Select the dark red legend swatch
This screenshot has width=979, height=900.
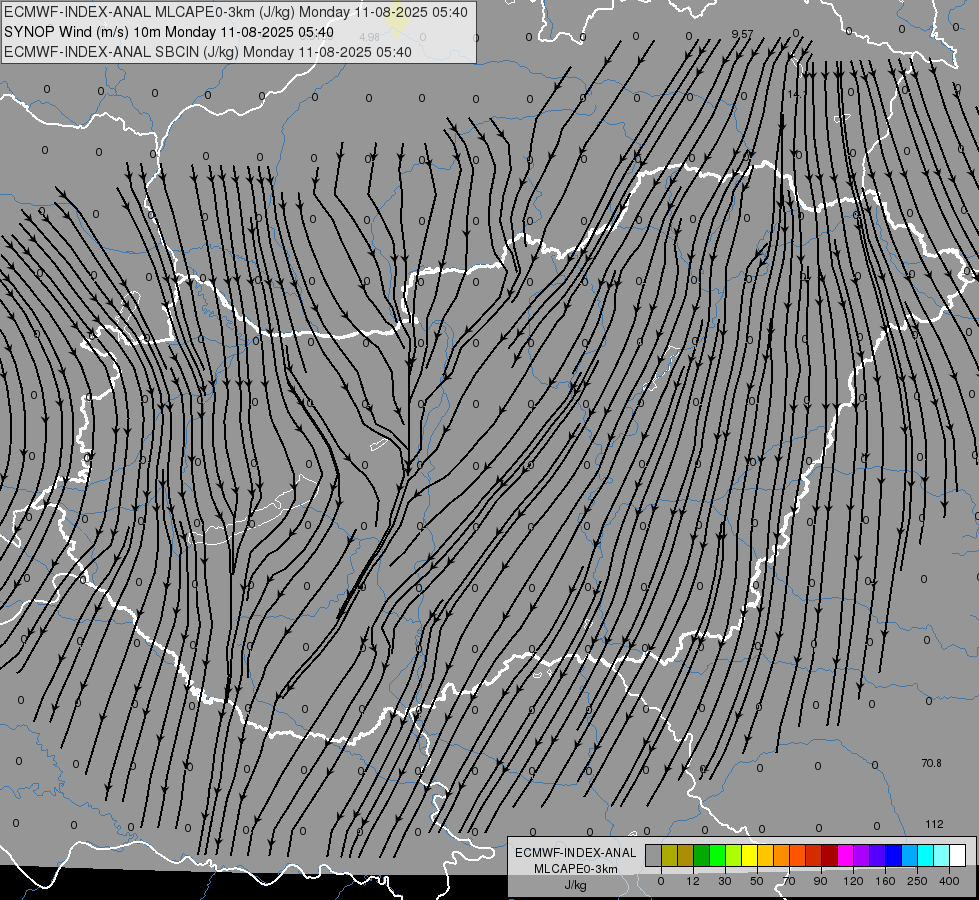pyautogui.click(x=830, y=855)
